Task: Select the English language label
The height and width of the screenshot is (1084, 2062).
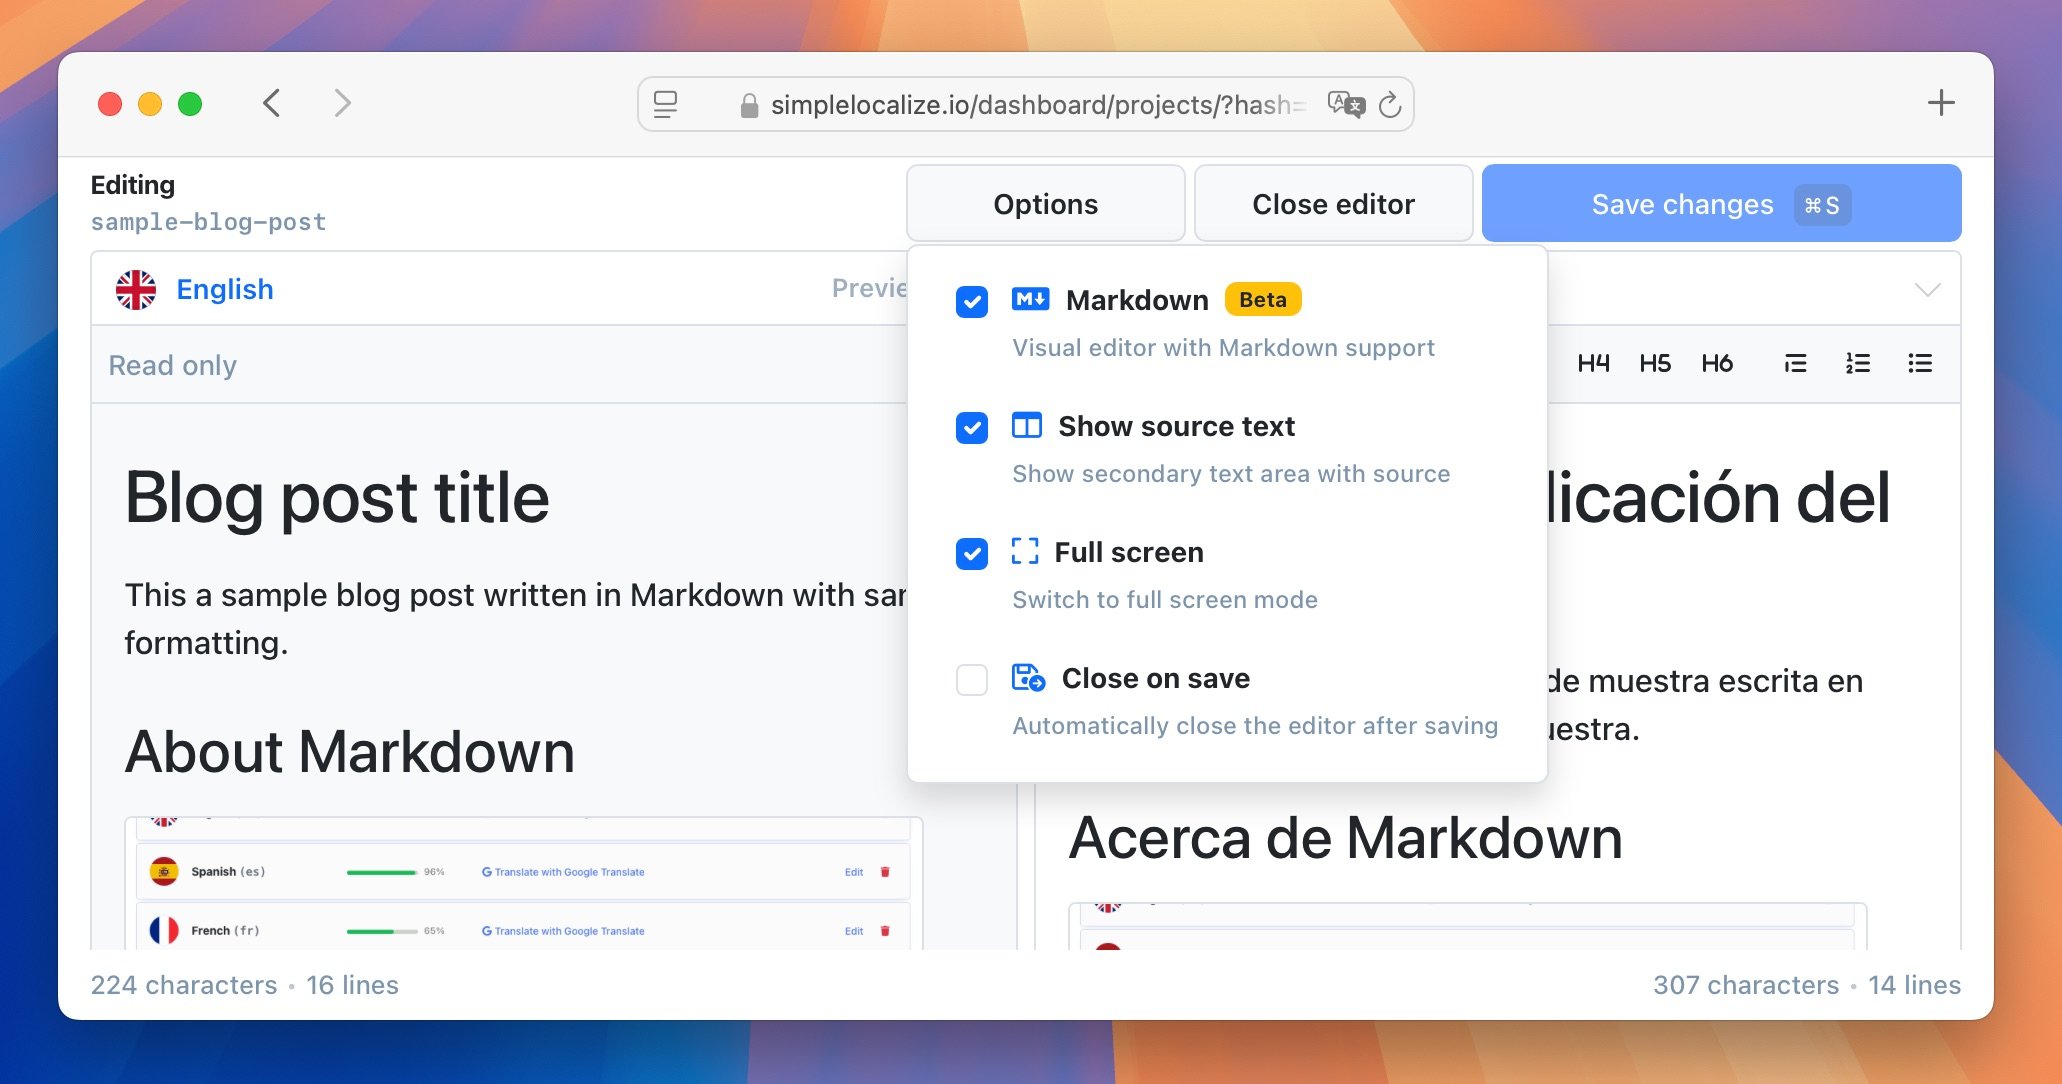Action: click(225, 289)
